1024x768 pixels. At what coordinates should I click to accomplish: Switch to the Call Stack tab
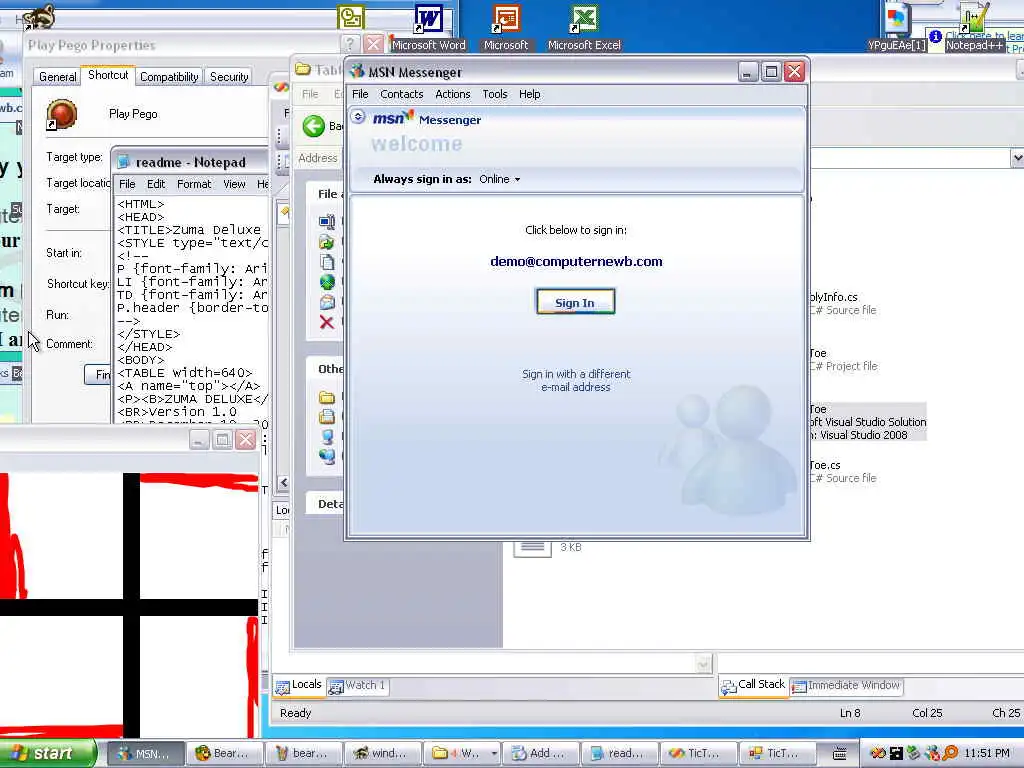754,685
